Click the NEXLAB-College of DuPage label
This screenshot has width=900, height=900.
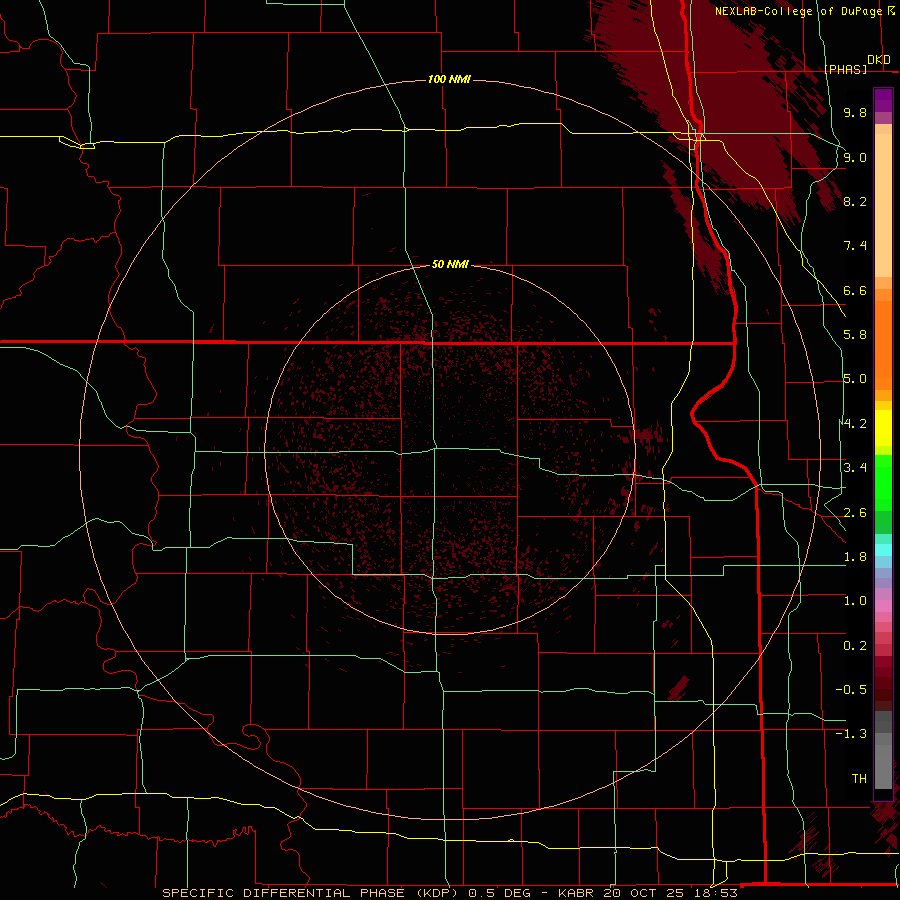click(x=798, y=11)
